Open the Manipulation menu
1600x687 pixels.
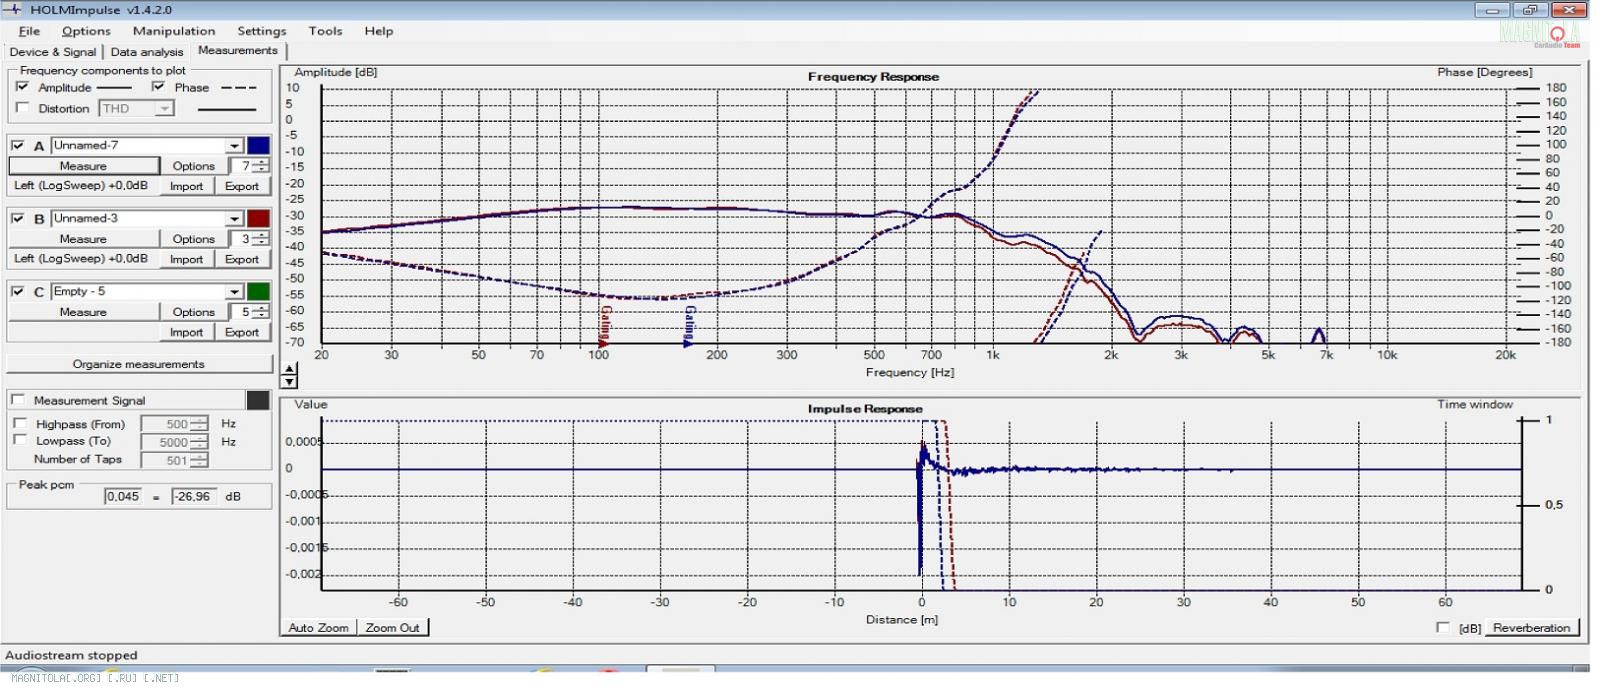coord(174,31)
